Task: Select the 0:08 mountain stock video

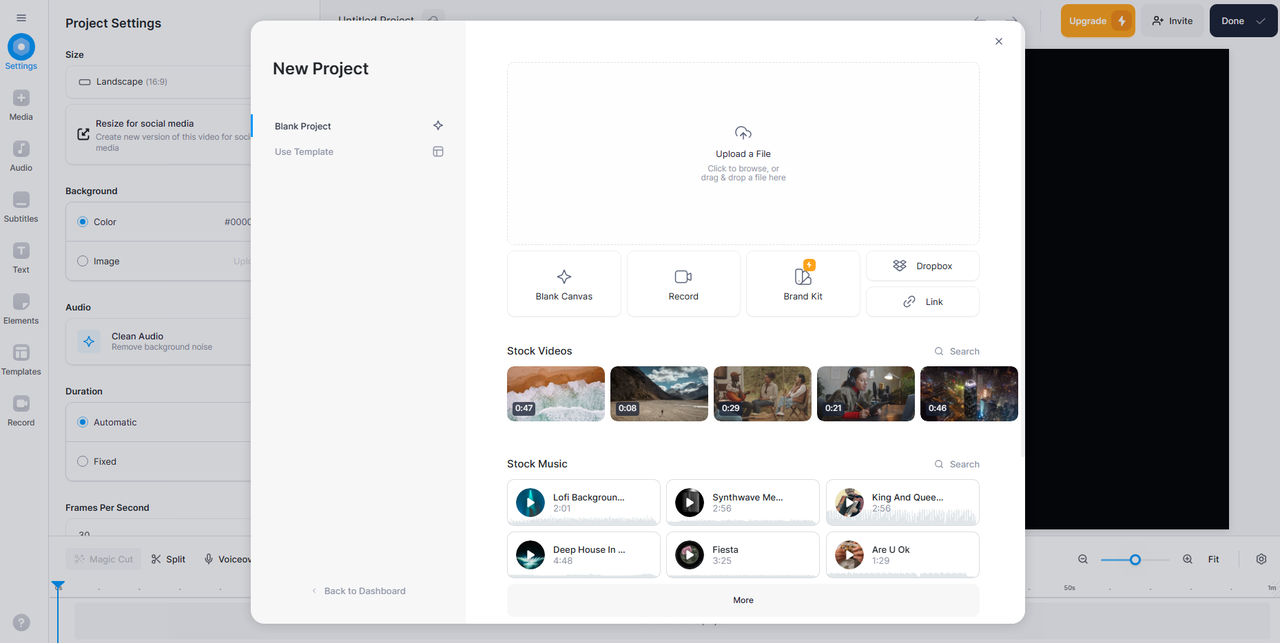Action: point(659,393)
